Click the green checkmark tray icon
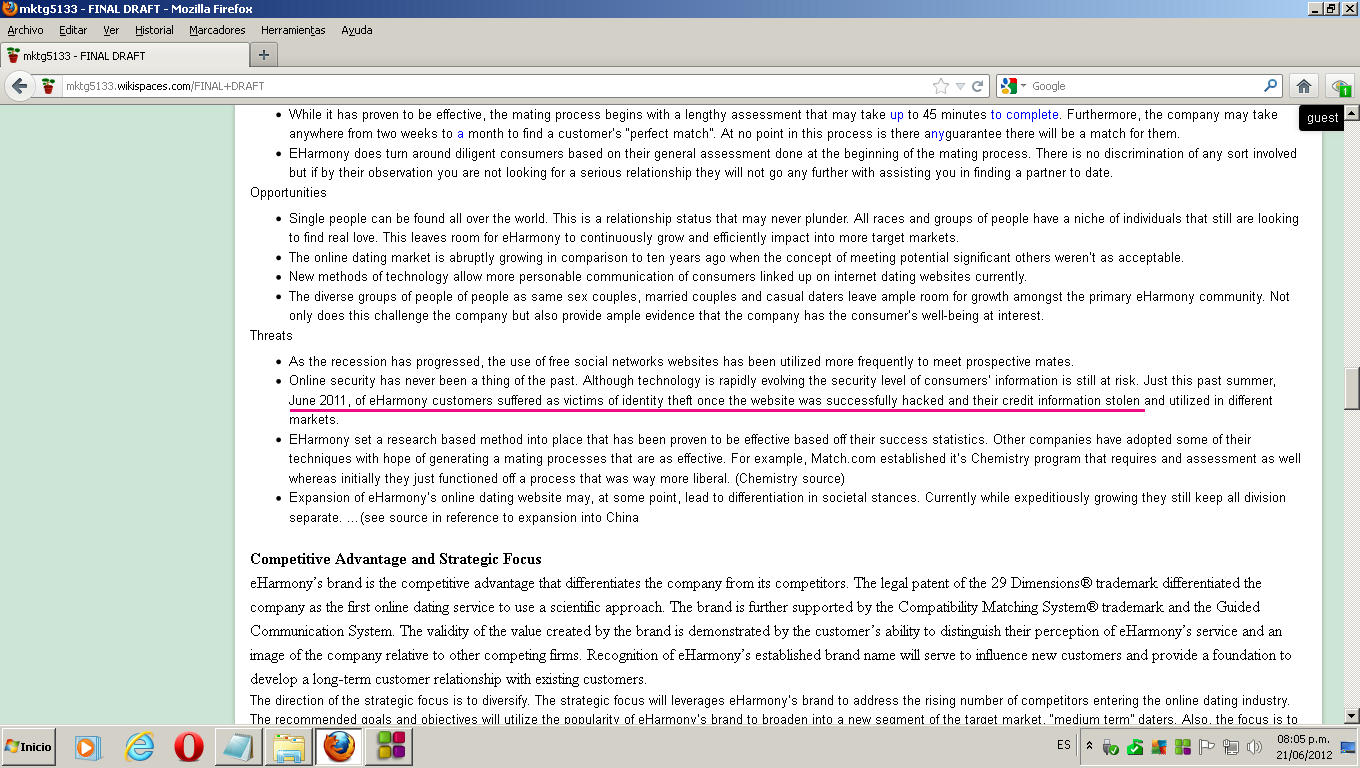This screenshot has height=768, width=1360. click(x=1135, y=747)
